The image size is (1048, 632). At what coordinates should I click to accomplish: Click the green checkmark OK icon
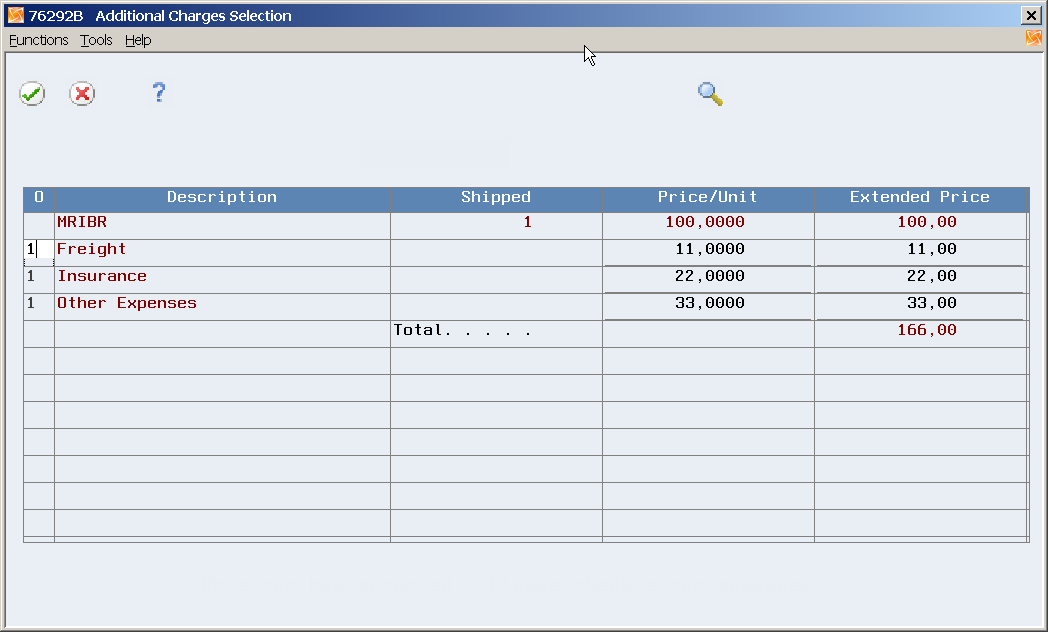coord(32,94)
